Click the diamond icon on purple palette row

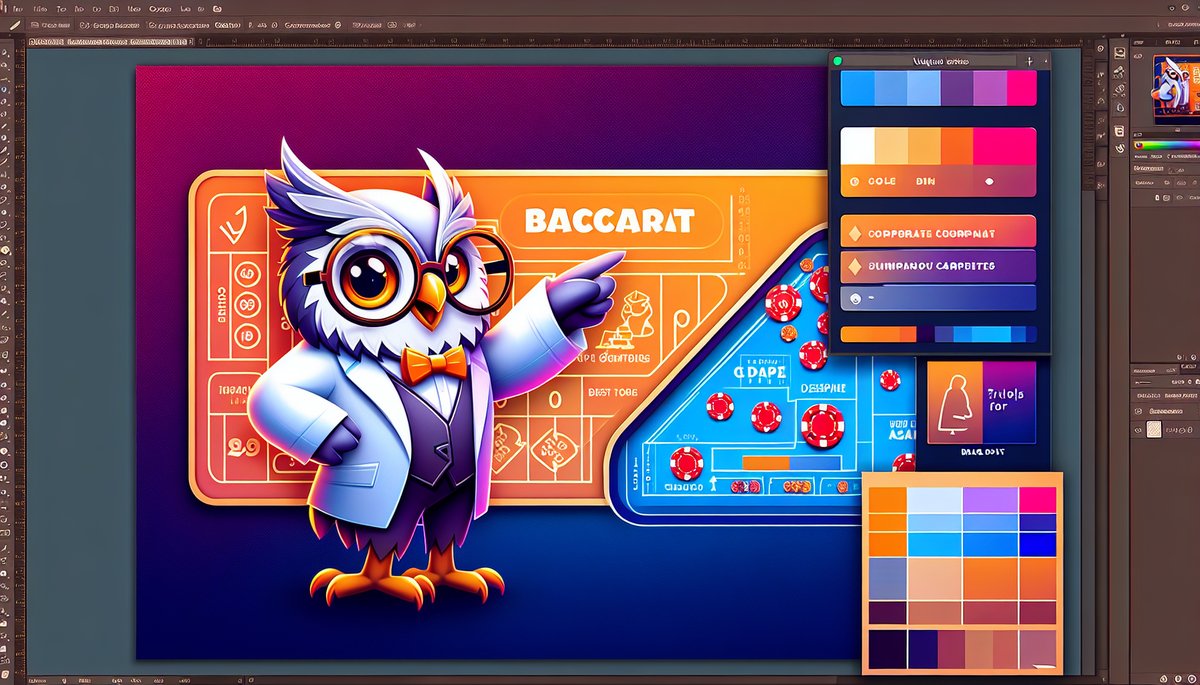pyautogui.click(x=854, y=267)
